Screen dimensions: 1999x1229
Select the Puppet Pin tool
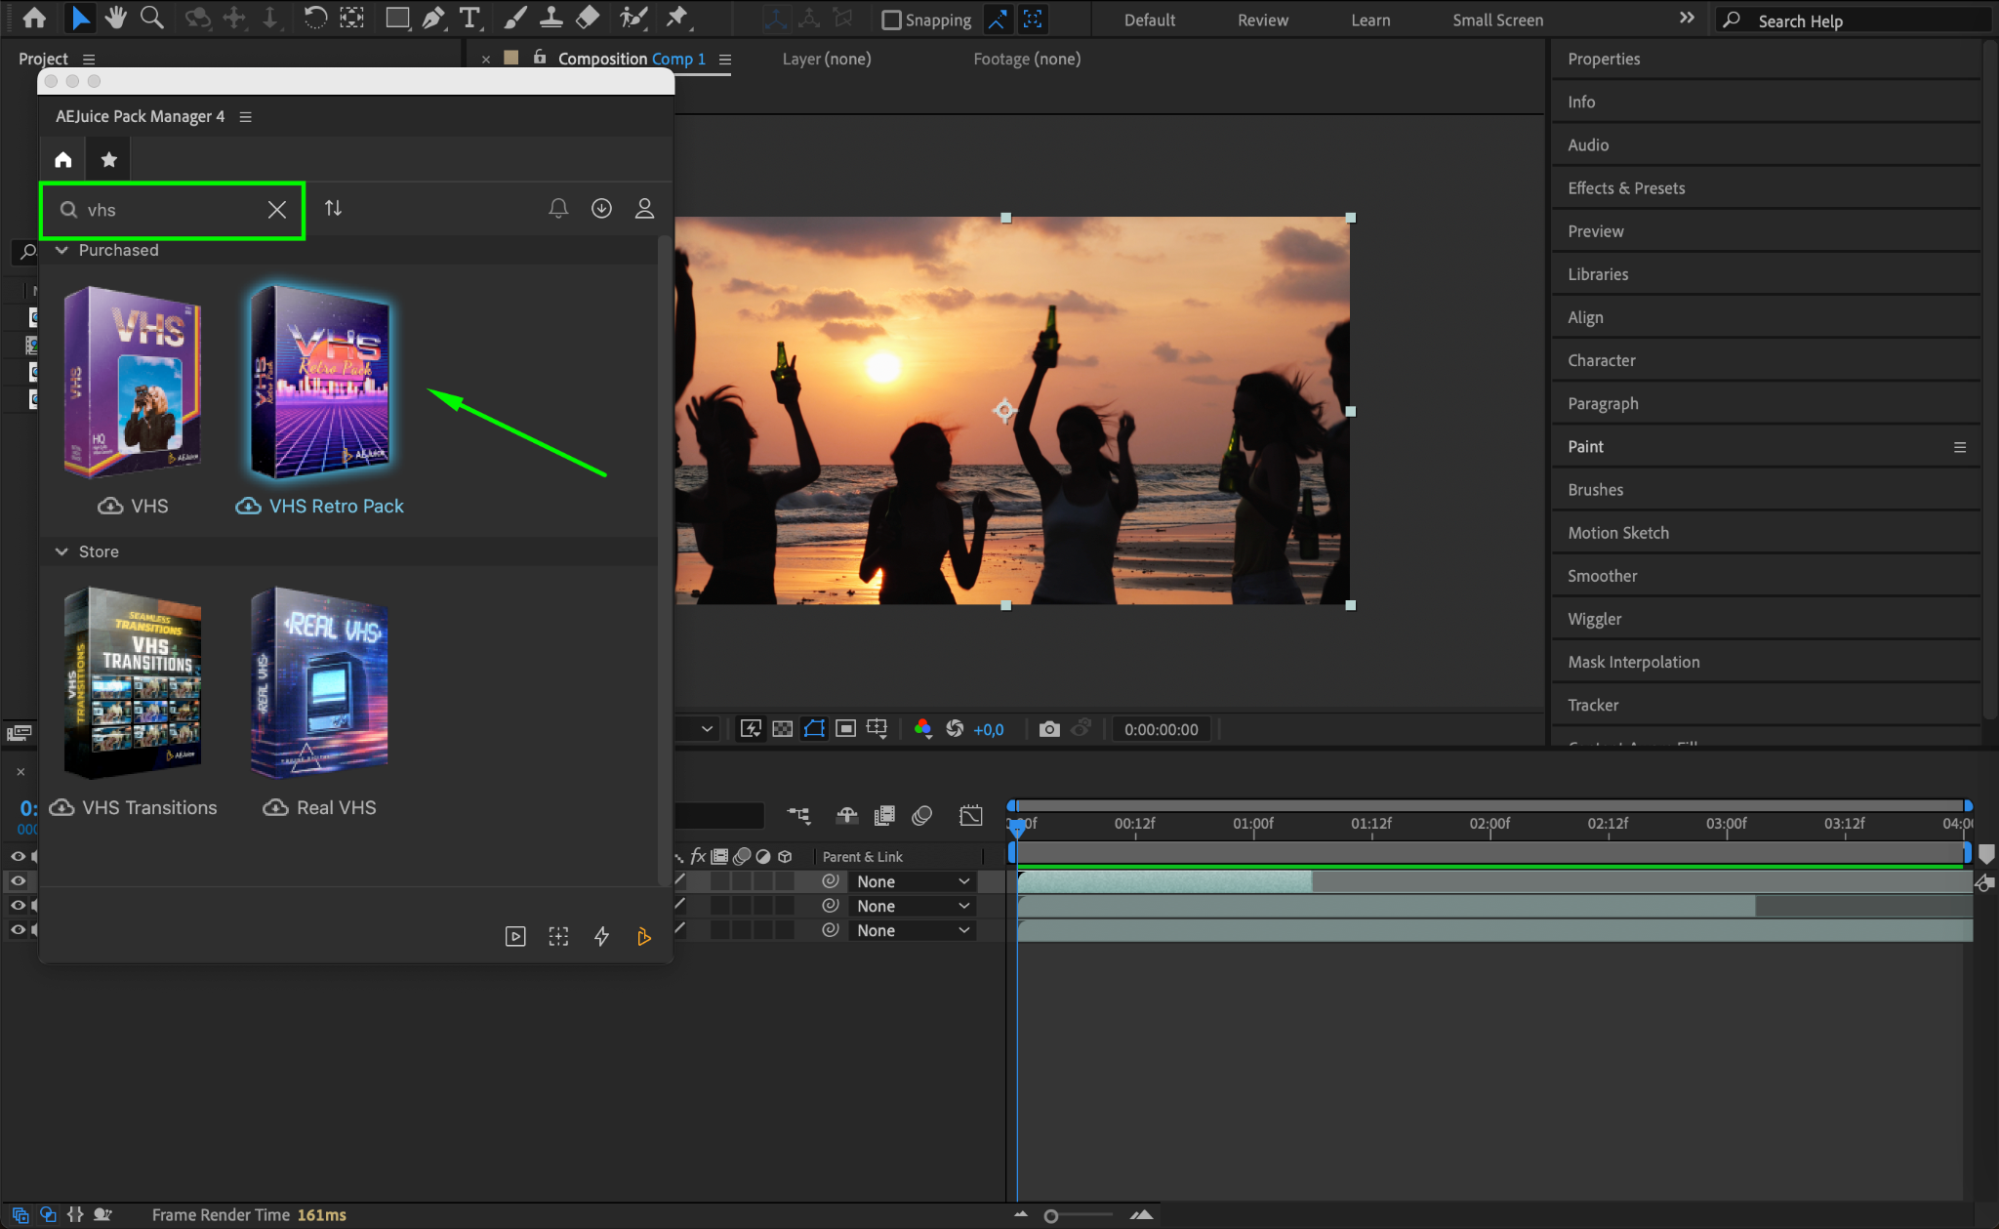click(677, 17)
